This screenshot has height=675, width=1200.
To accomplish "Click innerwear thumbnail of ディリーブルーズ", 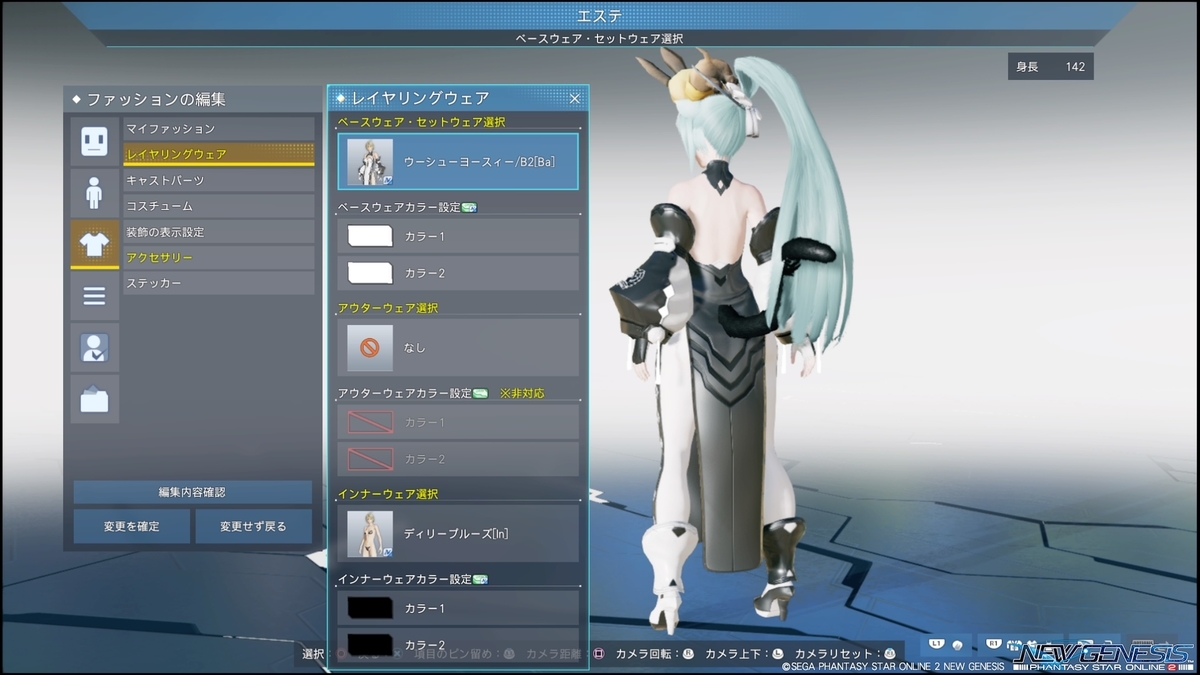I will tap(370, 533).
